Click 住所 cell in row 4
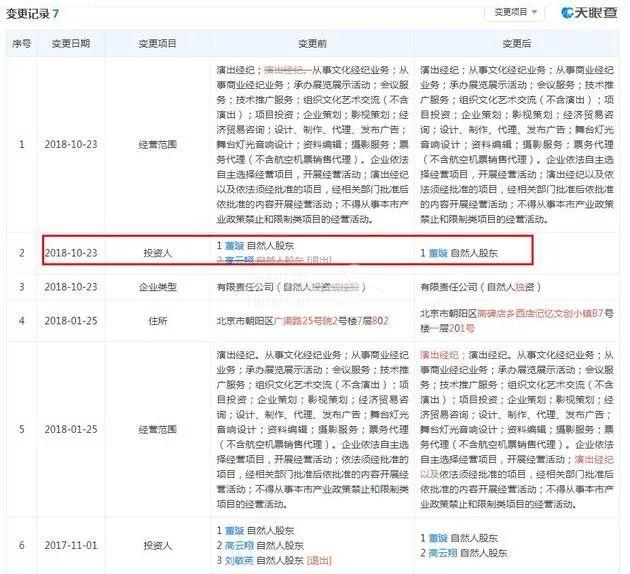 click(158, 321)
